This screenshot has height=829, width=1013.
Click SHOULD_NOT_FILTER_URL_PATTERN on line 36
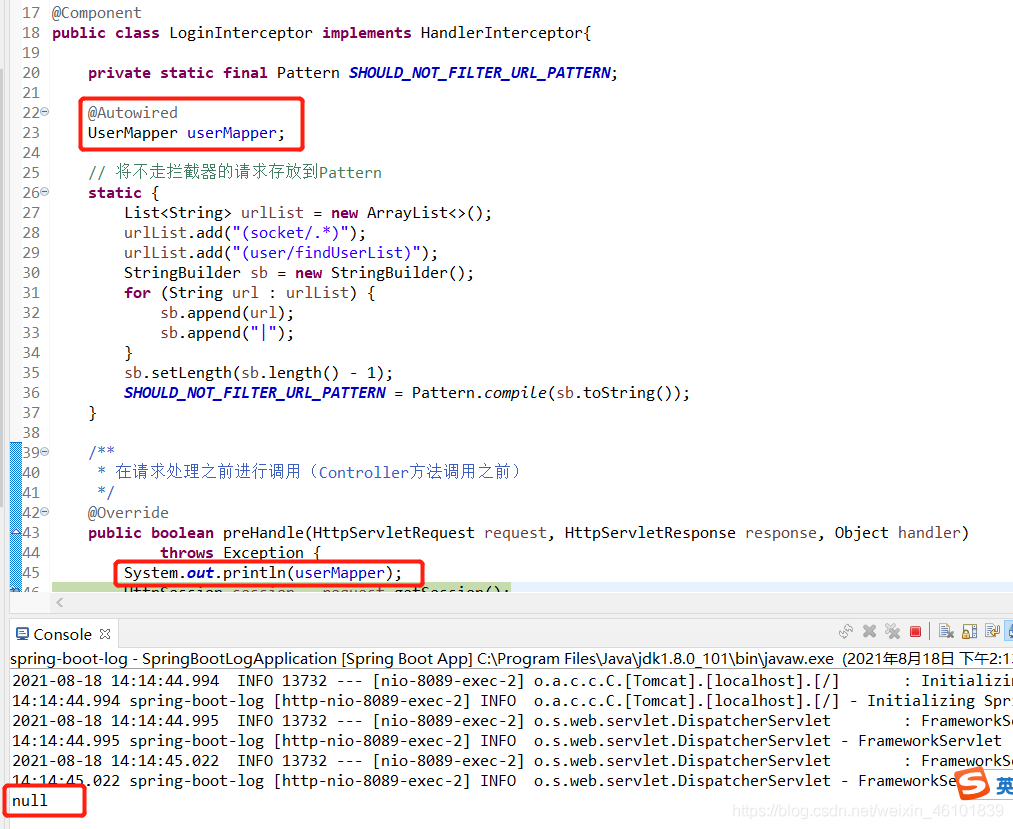(255, 394)
